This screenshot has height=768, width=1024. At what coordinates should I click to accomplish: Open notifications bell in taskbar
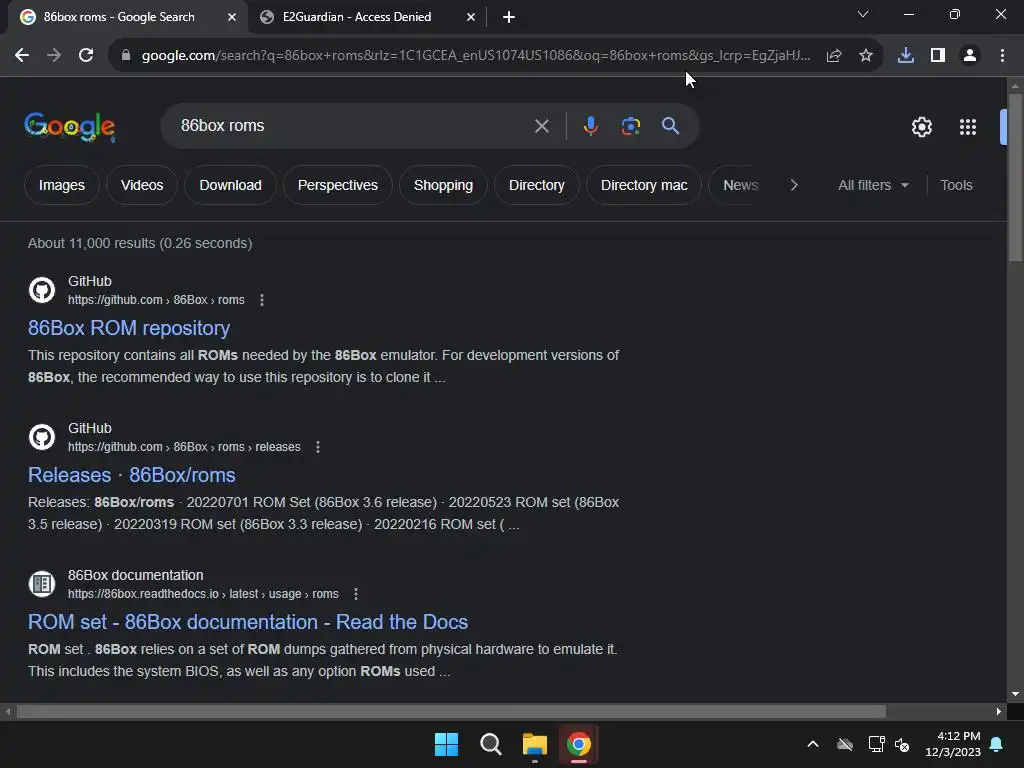pos(996,744)
